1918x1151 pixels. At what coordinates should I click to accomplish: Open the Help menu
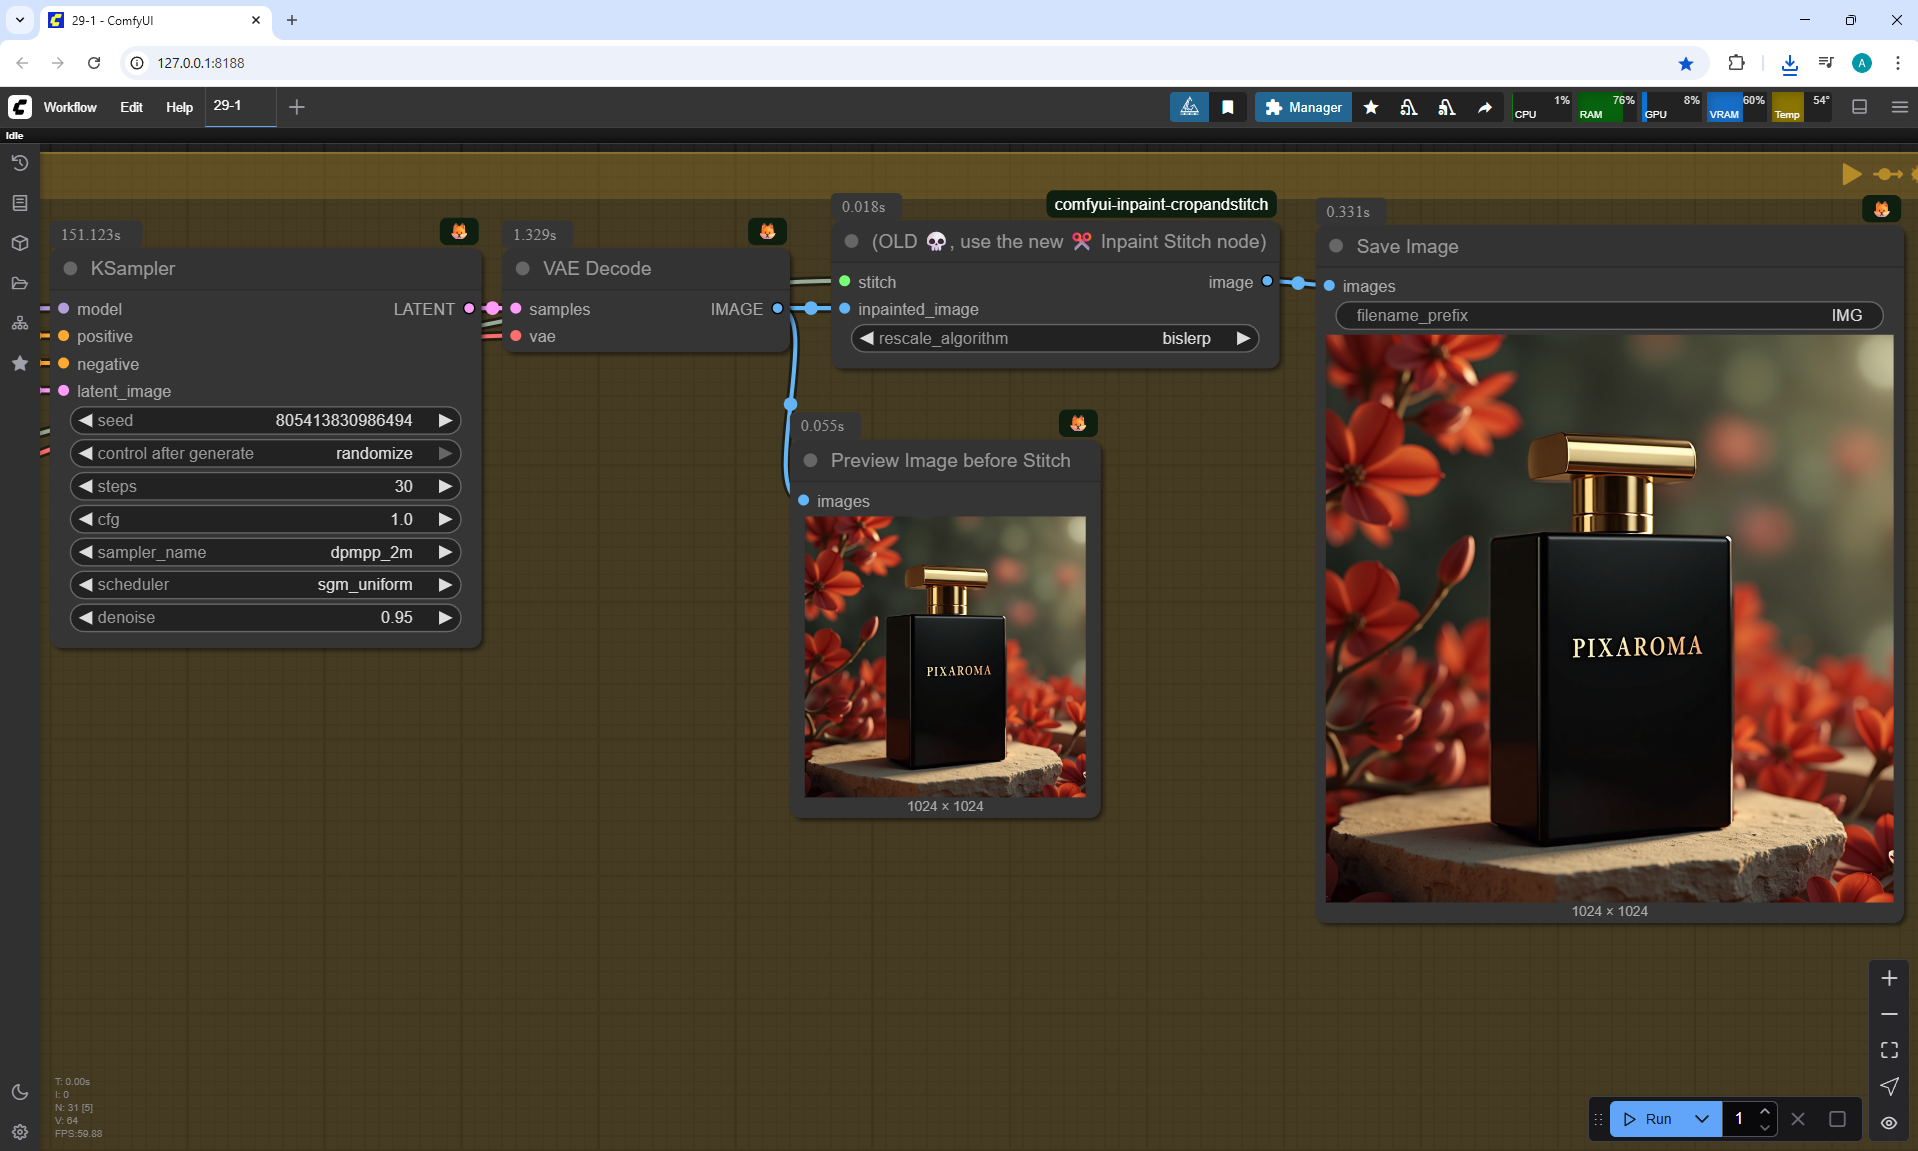tap(179, 107)
